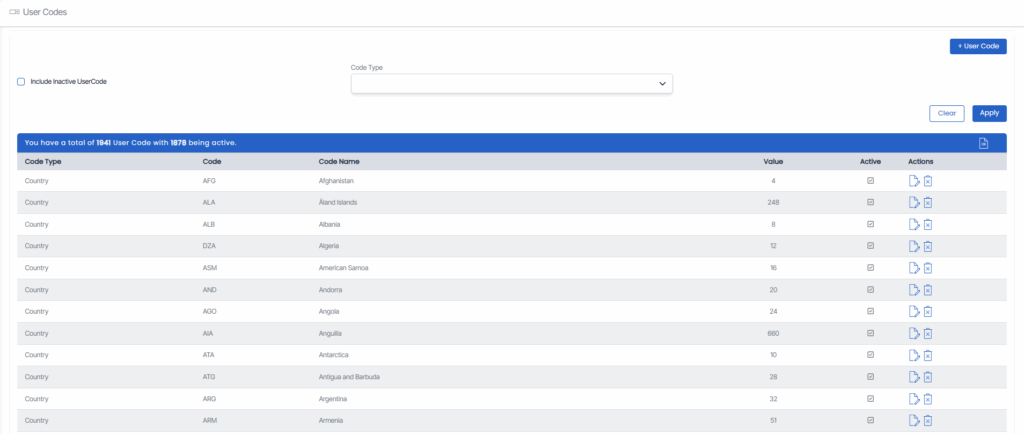Click the + User Code button
The height and width of the screenshot is (434, 1024).
978,46
